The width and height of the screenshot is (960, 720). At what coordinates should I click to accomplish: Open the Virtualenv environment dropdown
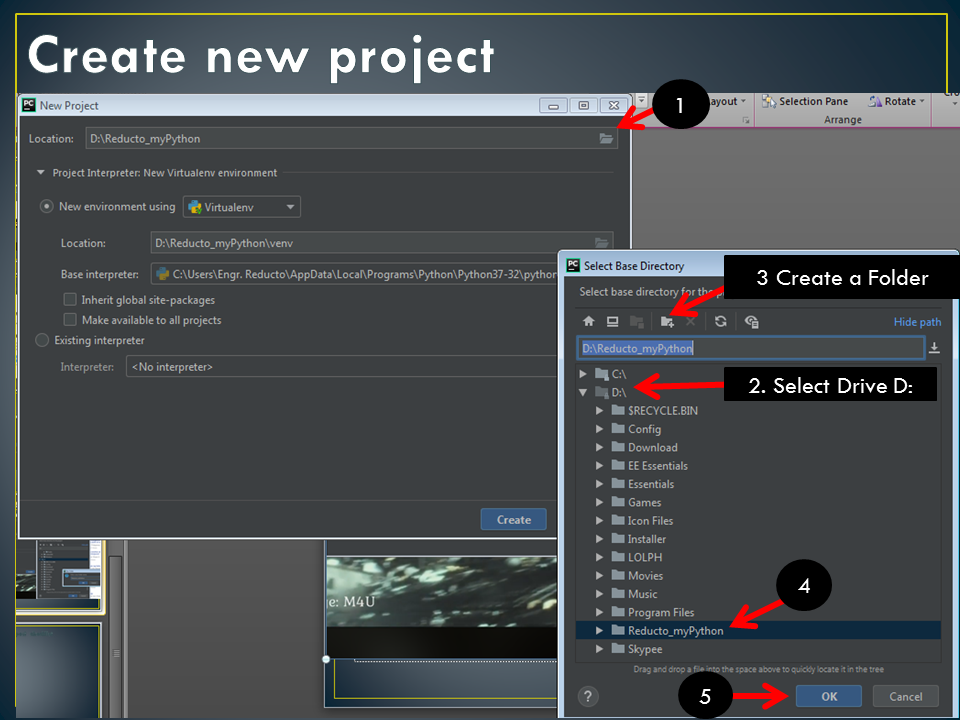click(x=292, y=206)
